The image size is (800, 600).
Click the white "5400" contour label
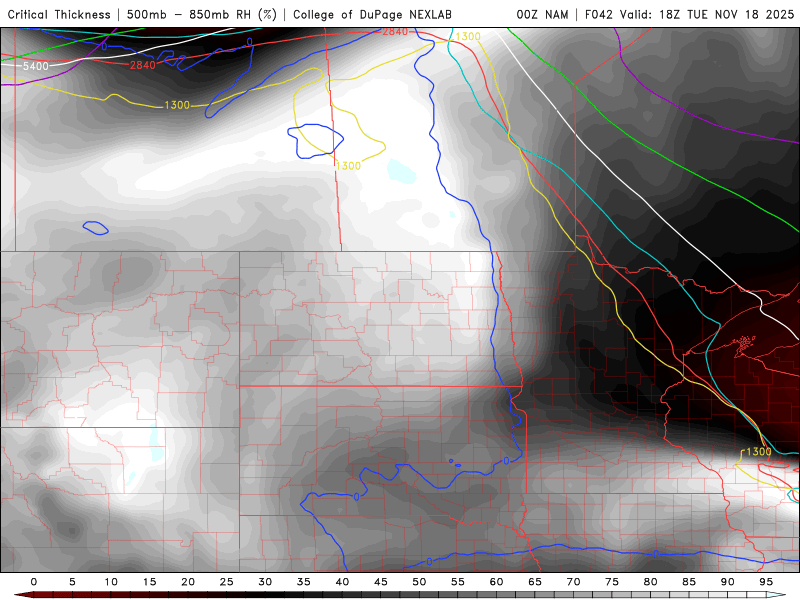35,66
